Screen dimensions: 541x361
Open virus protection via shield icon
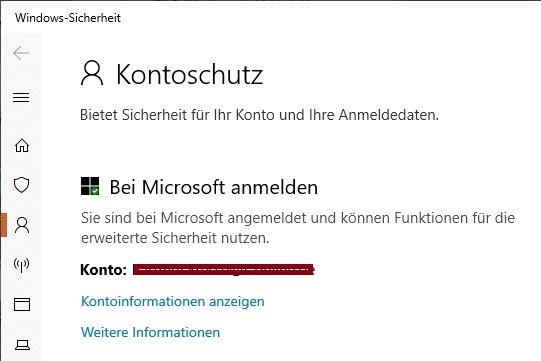point(21,185)
